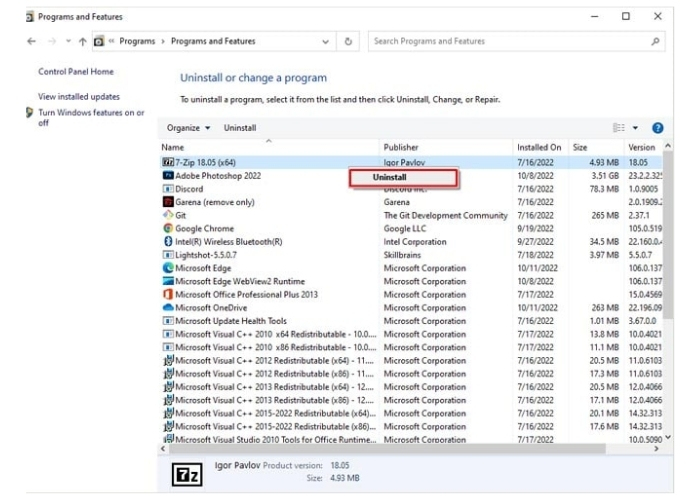The height and width of the screenshot is (500, 700).
Task: Click the 9/19/2022 installed date cell
Action: pos(535,228)
